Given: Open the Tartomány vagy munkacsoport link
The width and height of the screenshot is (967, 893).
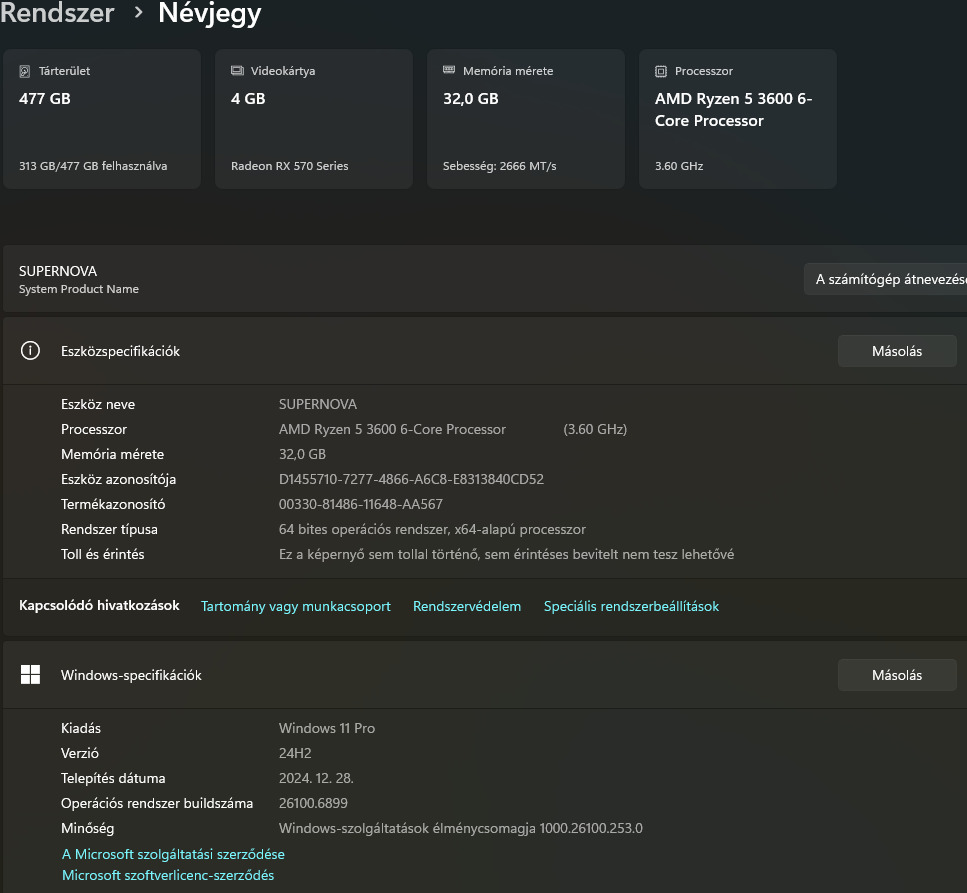Looking at the screenshot, I should (296, 606).
